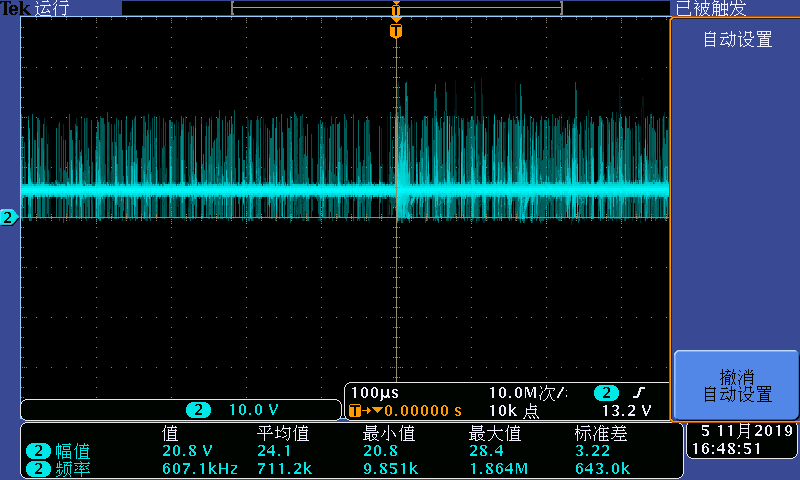
Task: Click the 撤消自动设置 undo autoset button
Action: click(736, 385)
